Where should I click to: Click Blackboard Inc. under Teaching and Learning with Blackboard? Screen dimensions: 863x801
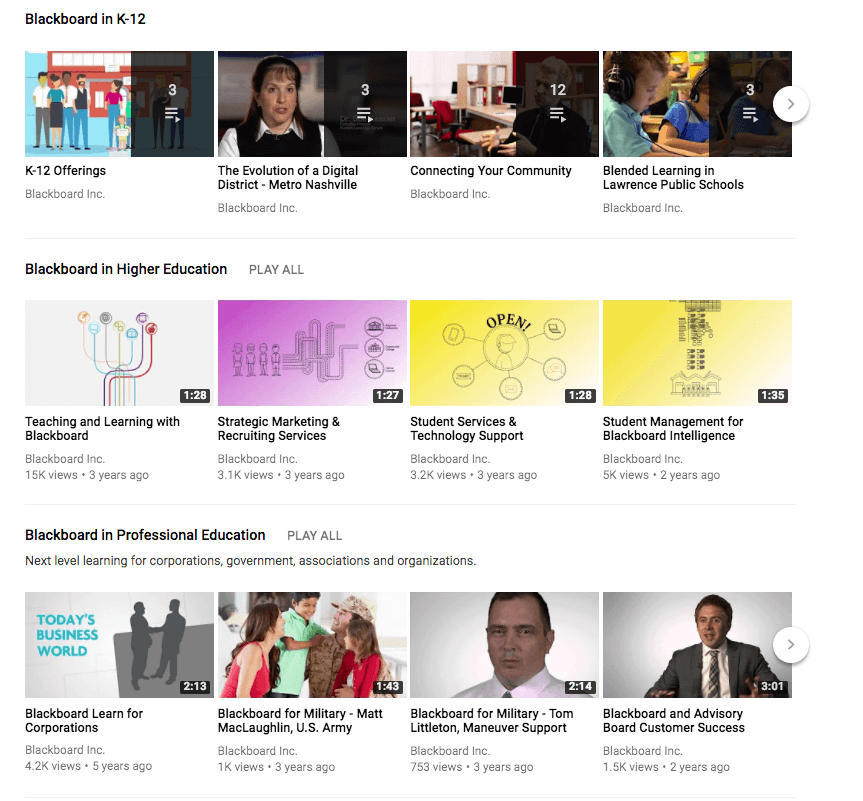click(x=65, y=459)
